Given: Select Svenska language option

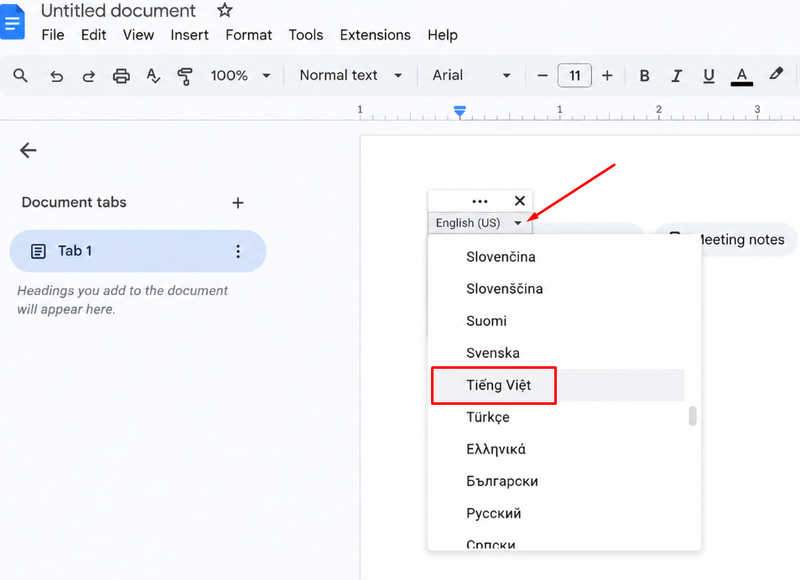Looking at the screenshot, I should [x=557, y=353].
